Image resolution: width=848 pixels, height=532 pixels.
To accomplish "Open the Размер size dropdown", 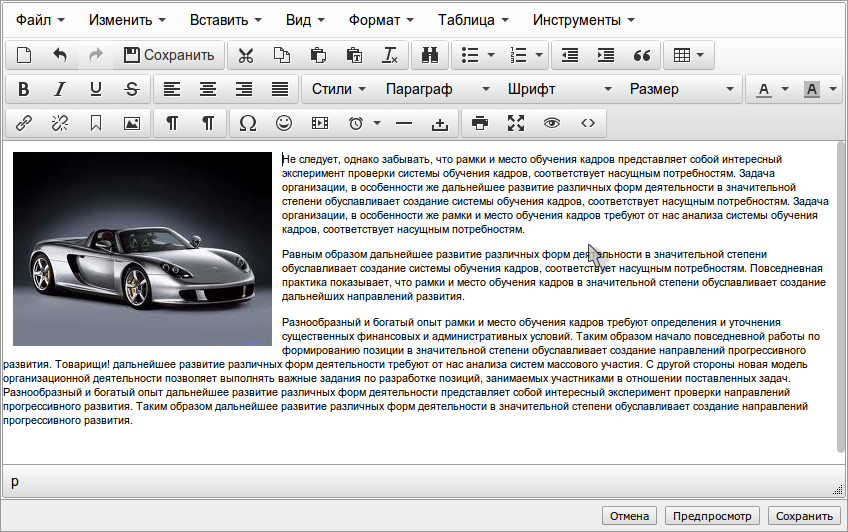I will pyautogui.click(x=681, y=89).
